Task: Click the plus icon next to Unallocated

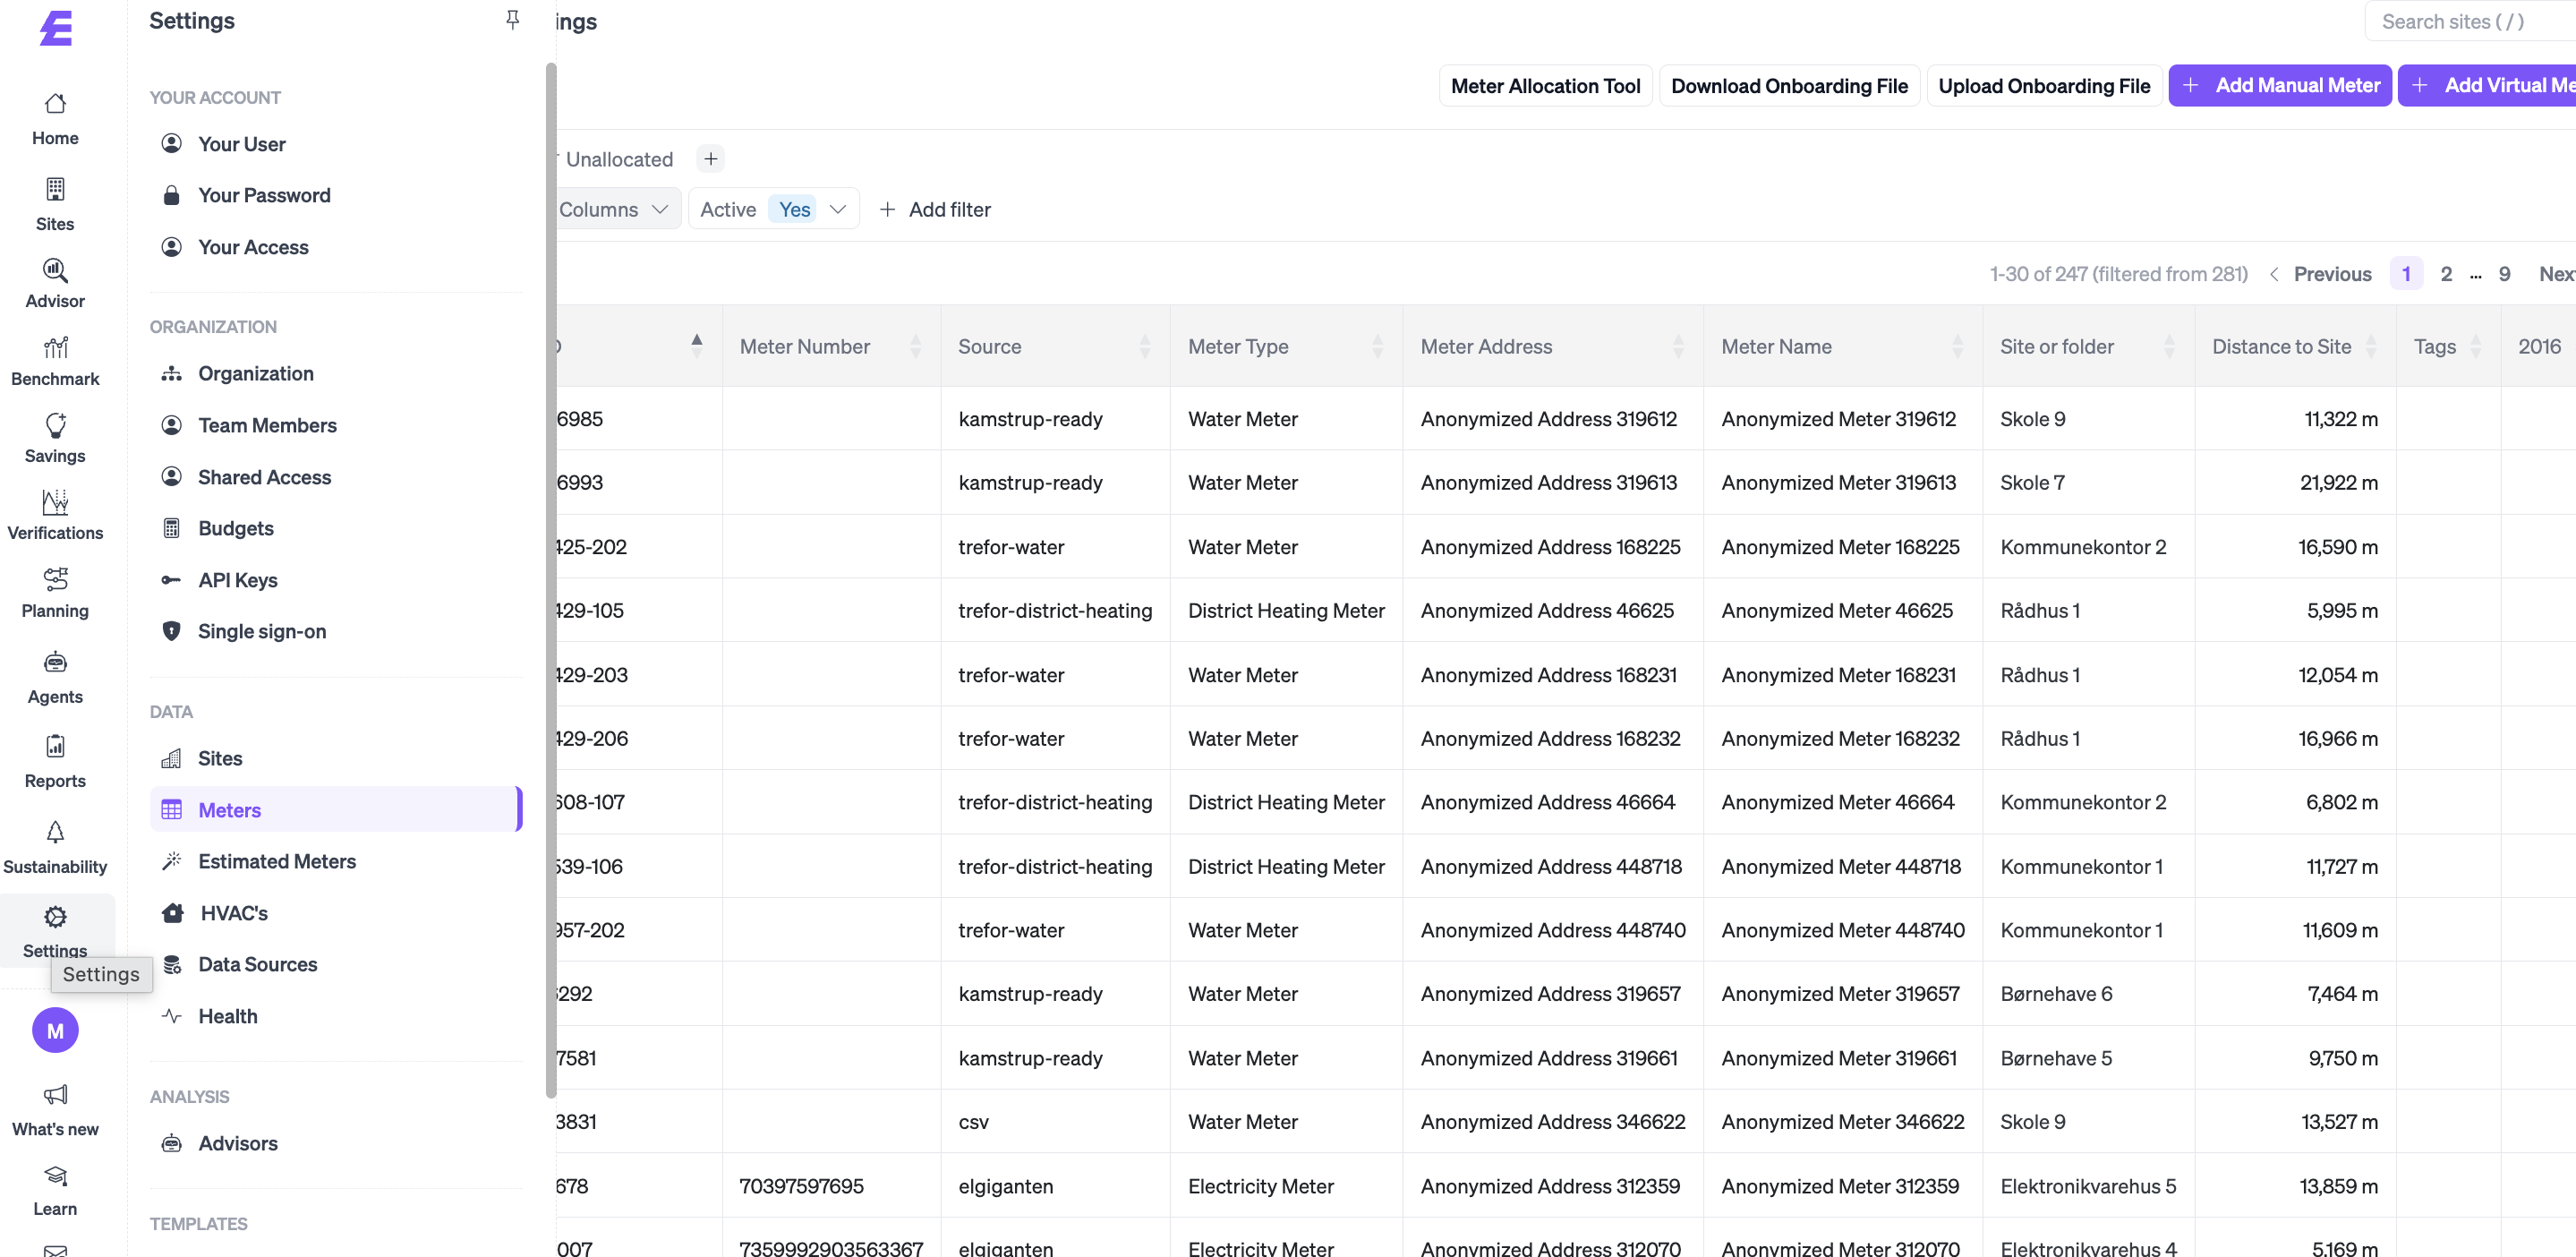Action: coord(710,159)
